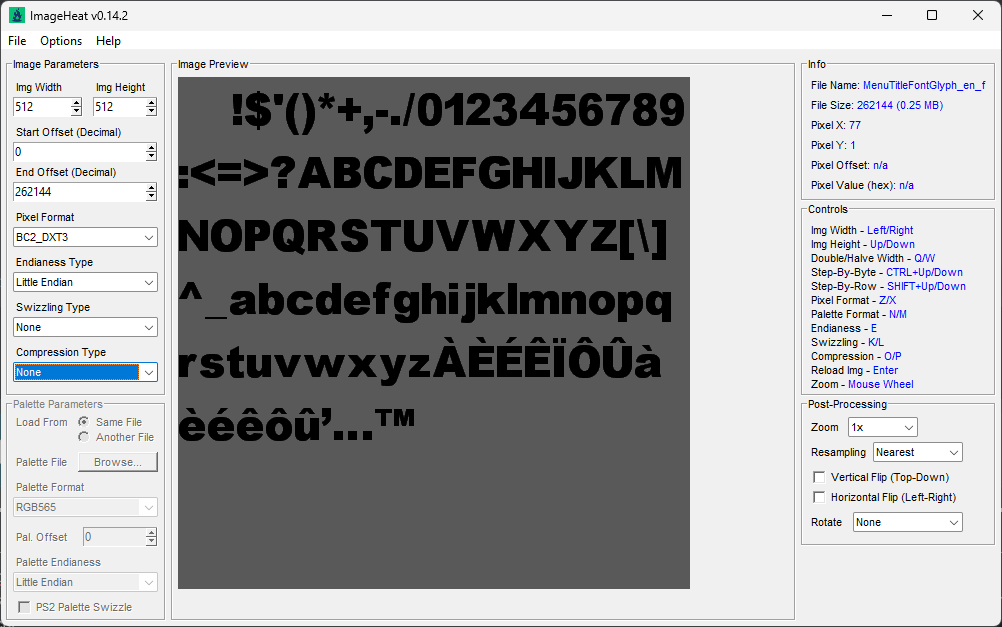This screenshot has width=1002, height=627.
Task: Decrease Img Height with down arrow
Action: (151, 111)
